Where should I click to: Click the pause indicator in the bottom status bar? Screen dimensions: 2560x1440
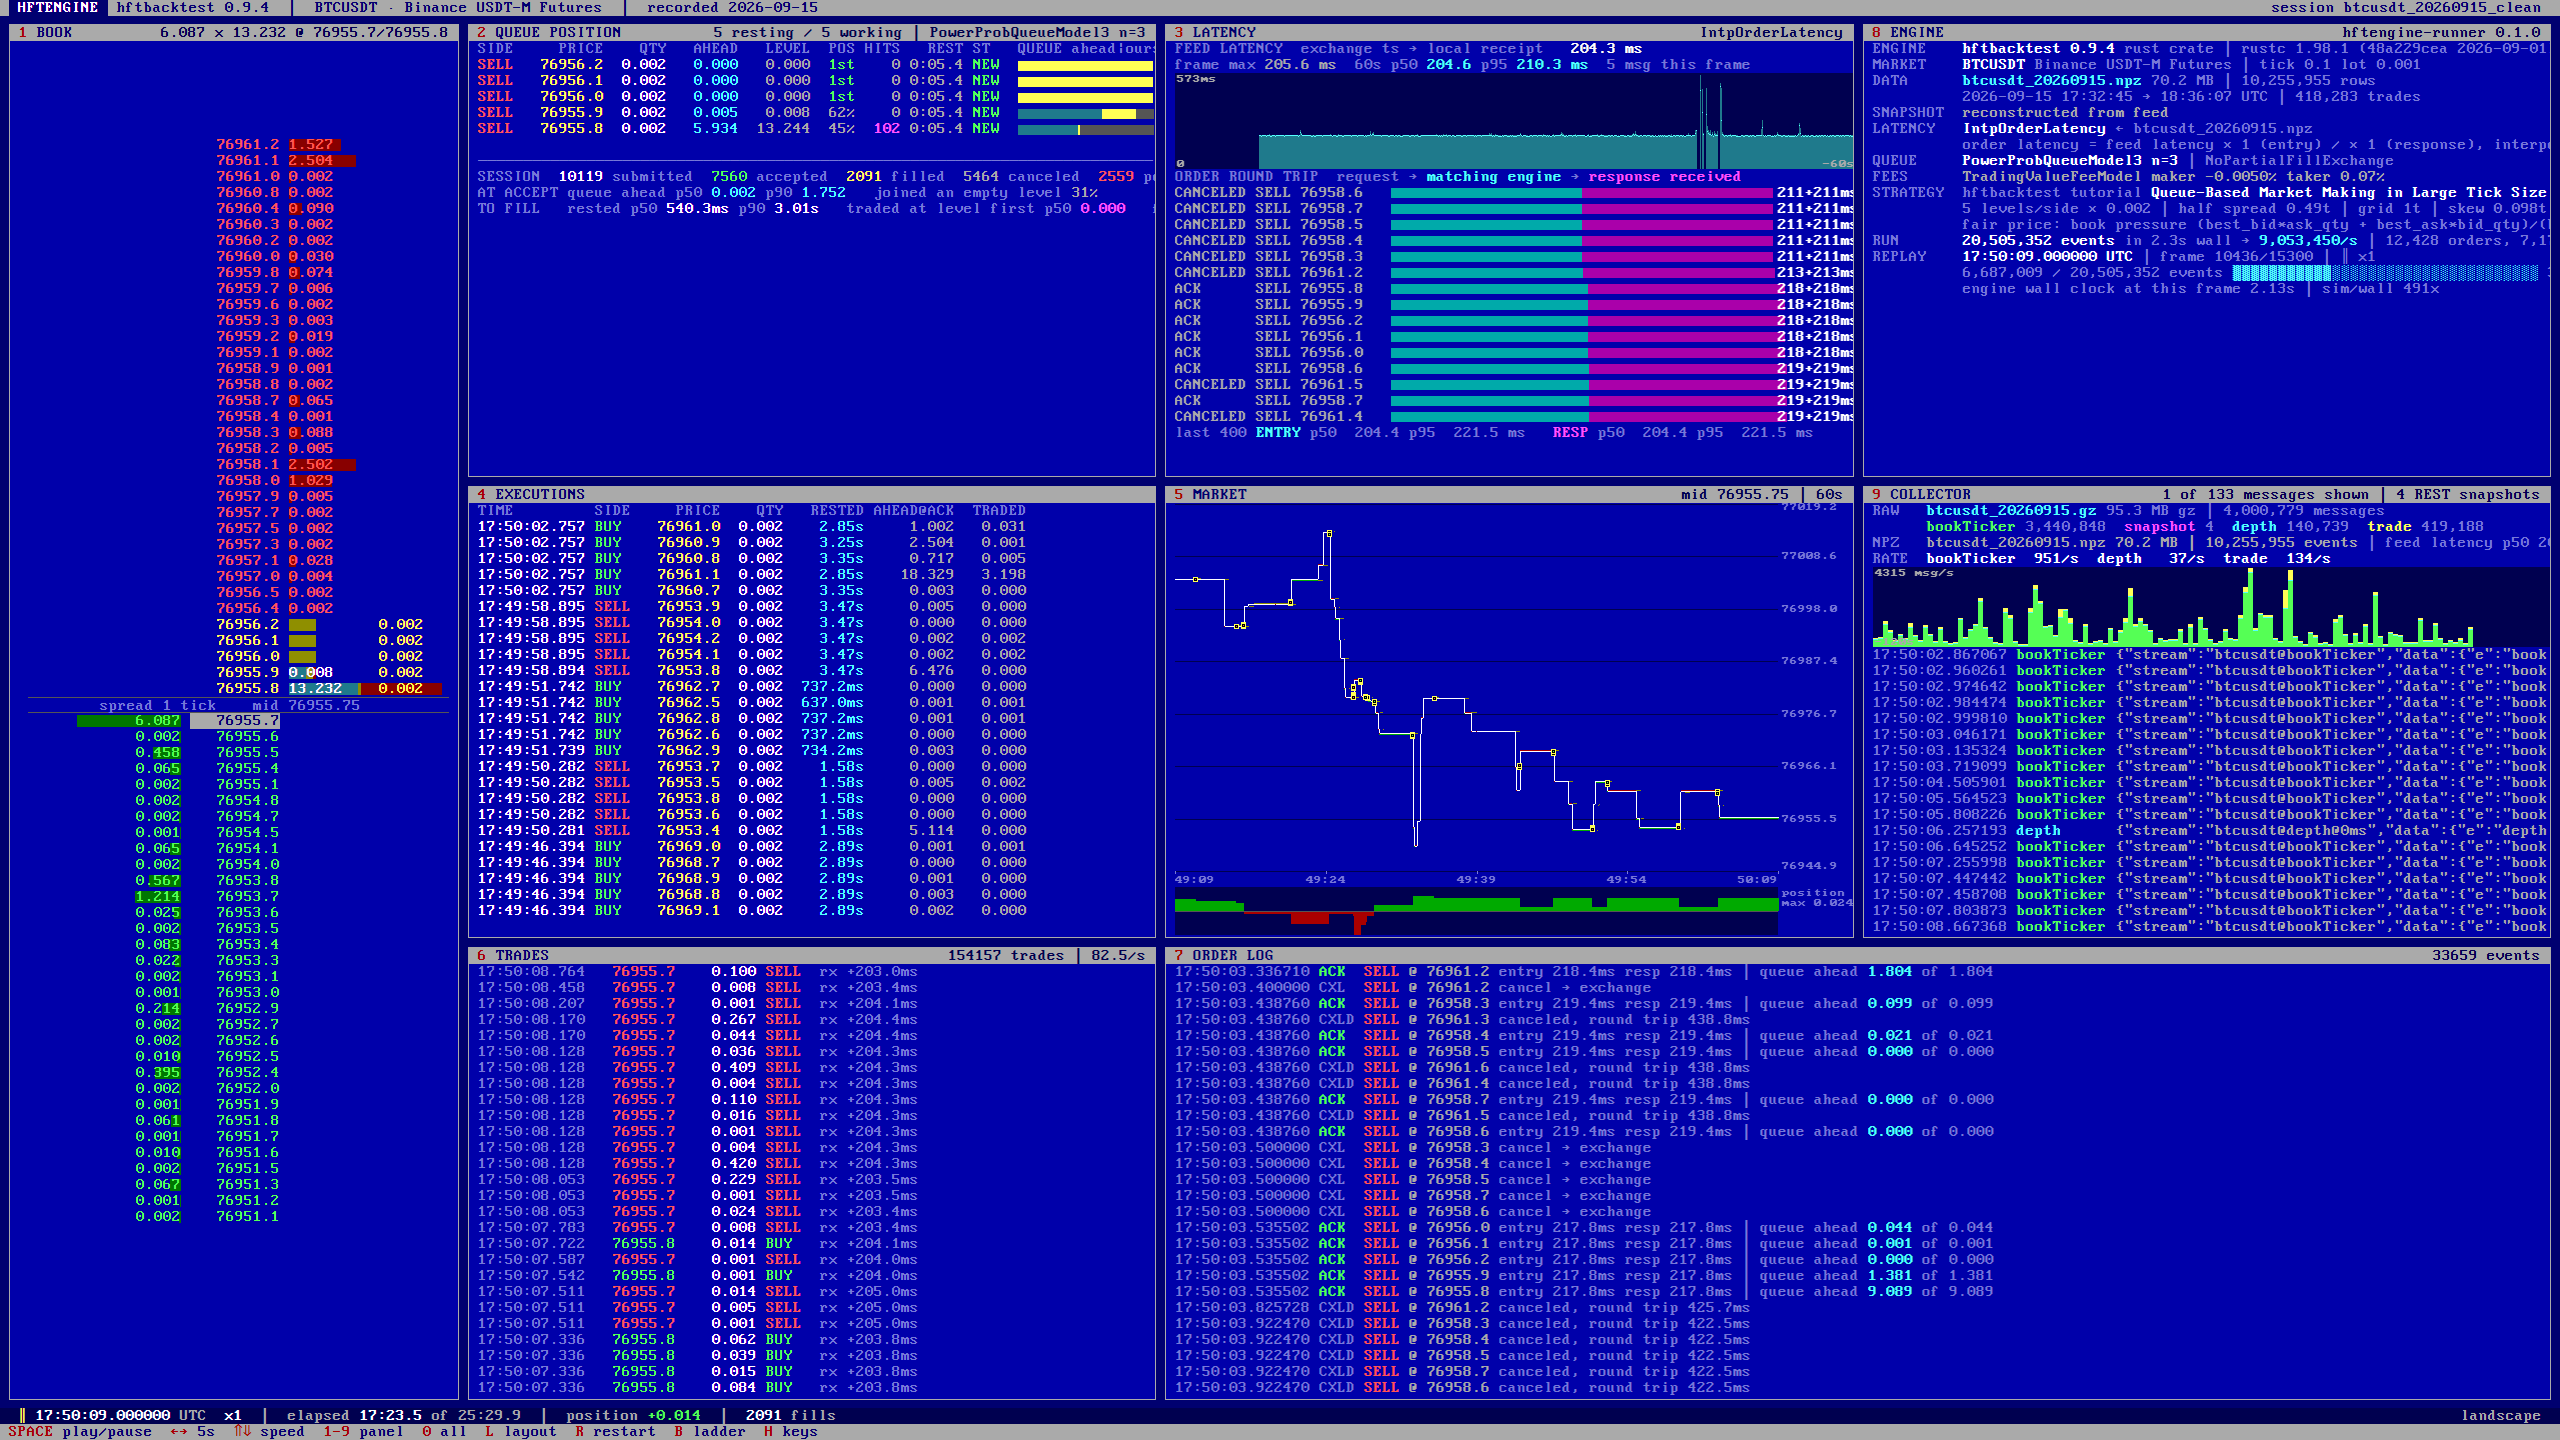click(x=22, y=1415)
